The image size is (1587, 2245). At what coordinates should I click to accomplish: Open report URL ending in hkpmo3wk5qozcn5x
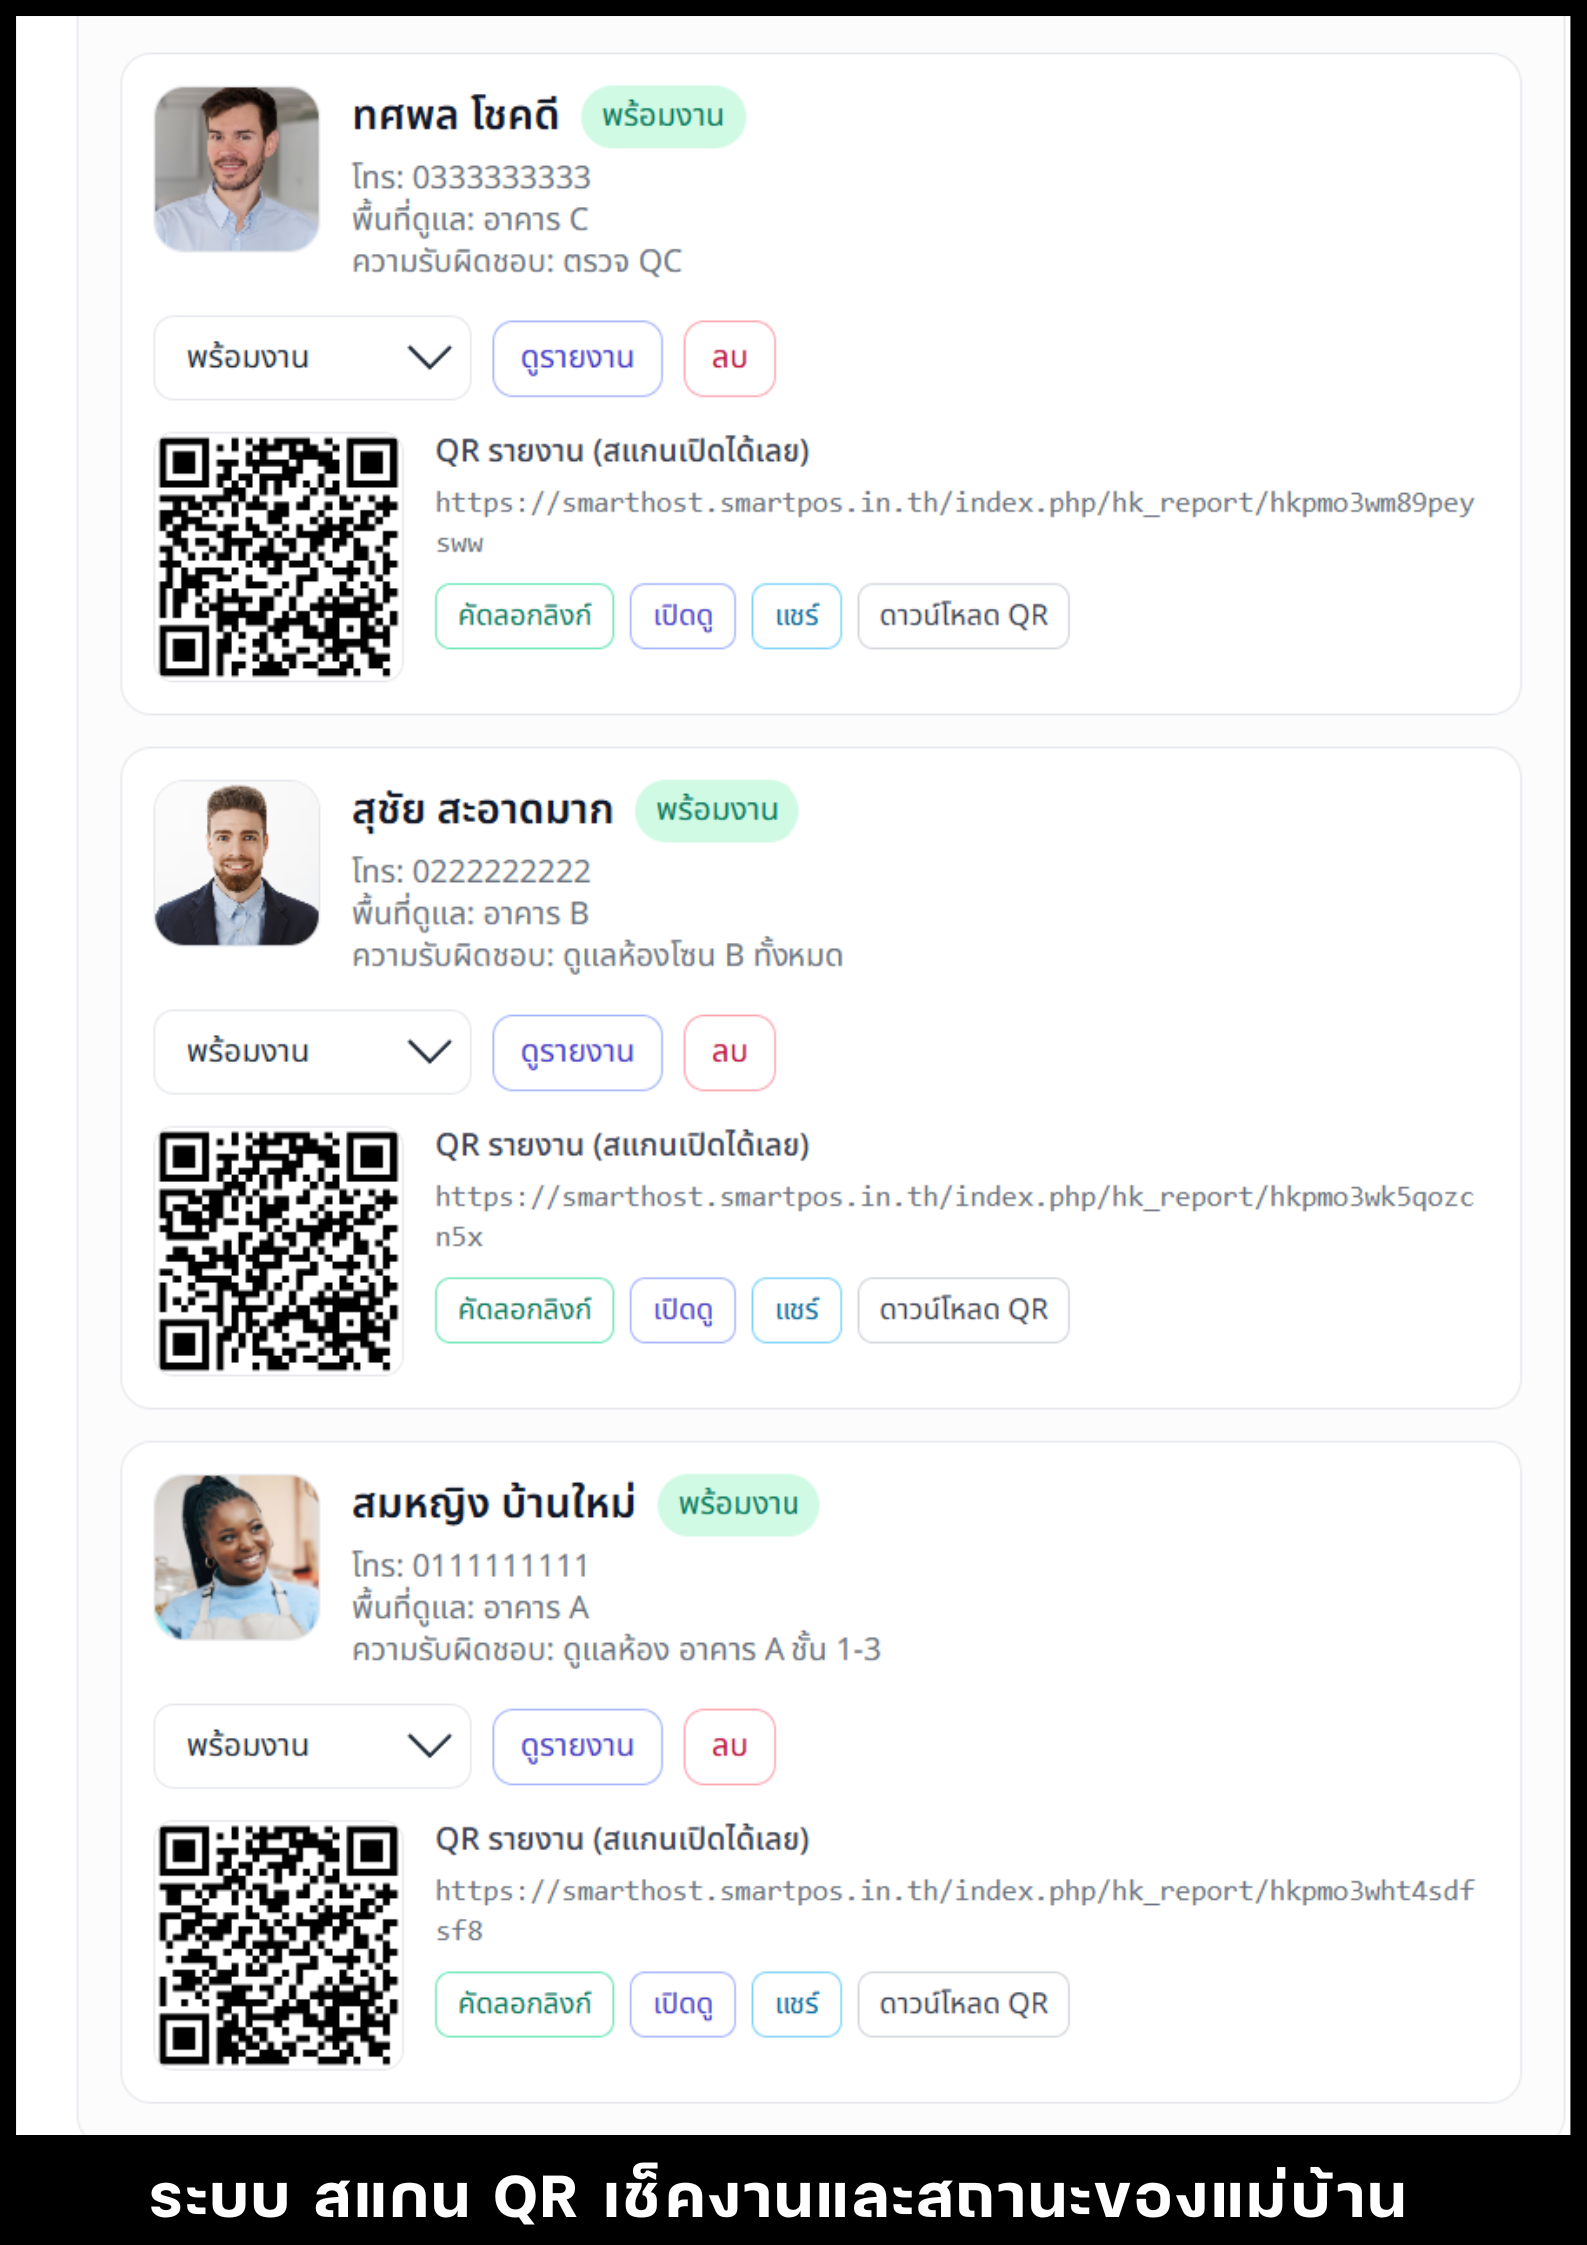953,1197
